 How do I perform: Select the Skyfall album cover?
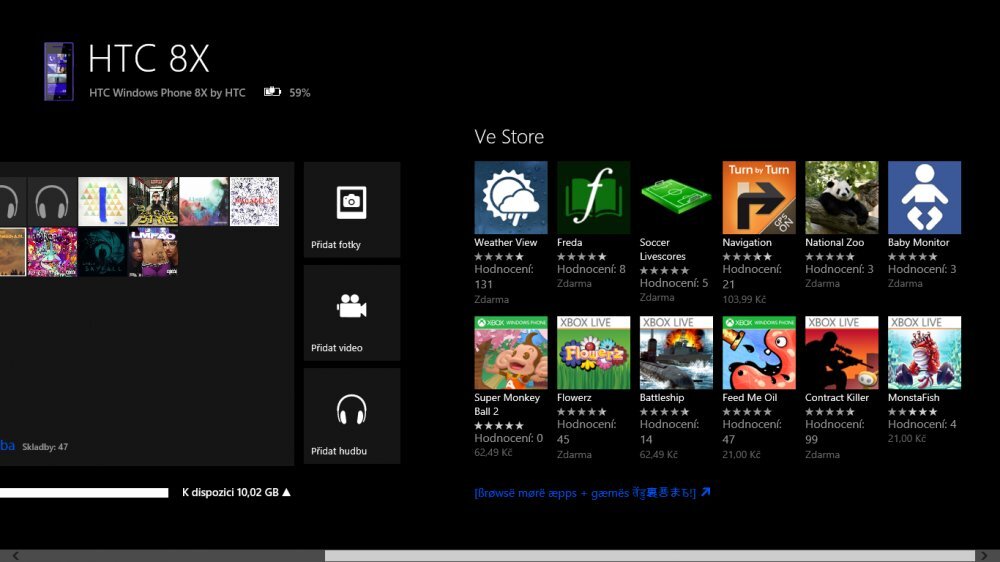click(x=102, y=252)
